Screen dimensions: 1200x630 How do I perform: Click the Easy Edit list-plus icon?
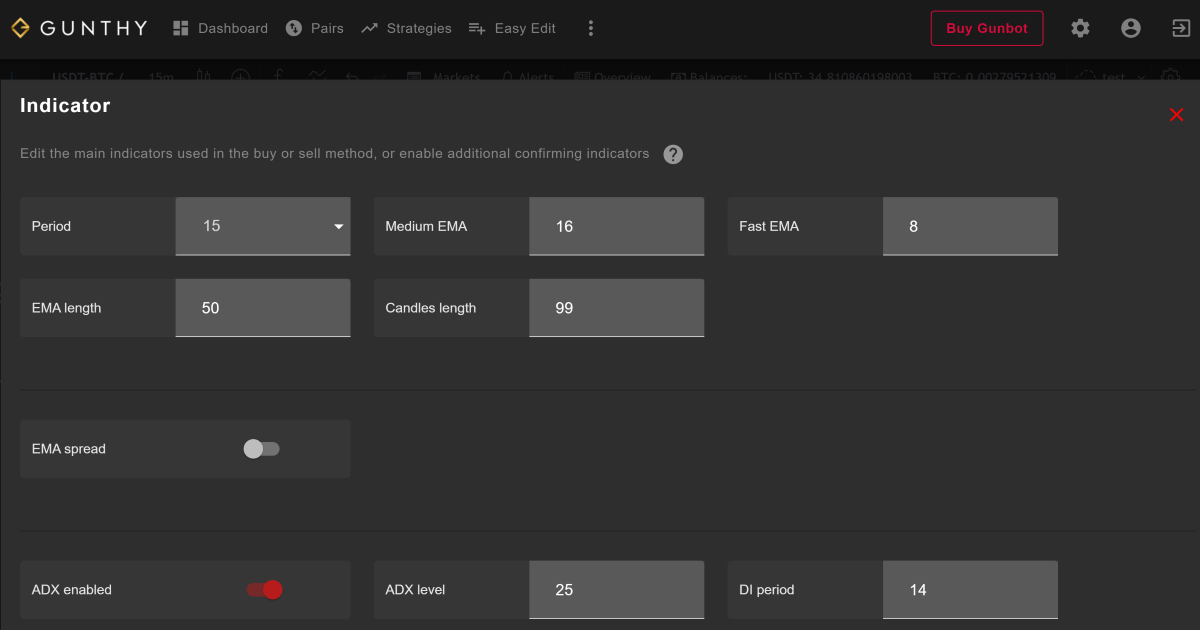[x=477, y=28]
